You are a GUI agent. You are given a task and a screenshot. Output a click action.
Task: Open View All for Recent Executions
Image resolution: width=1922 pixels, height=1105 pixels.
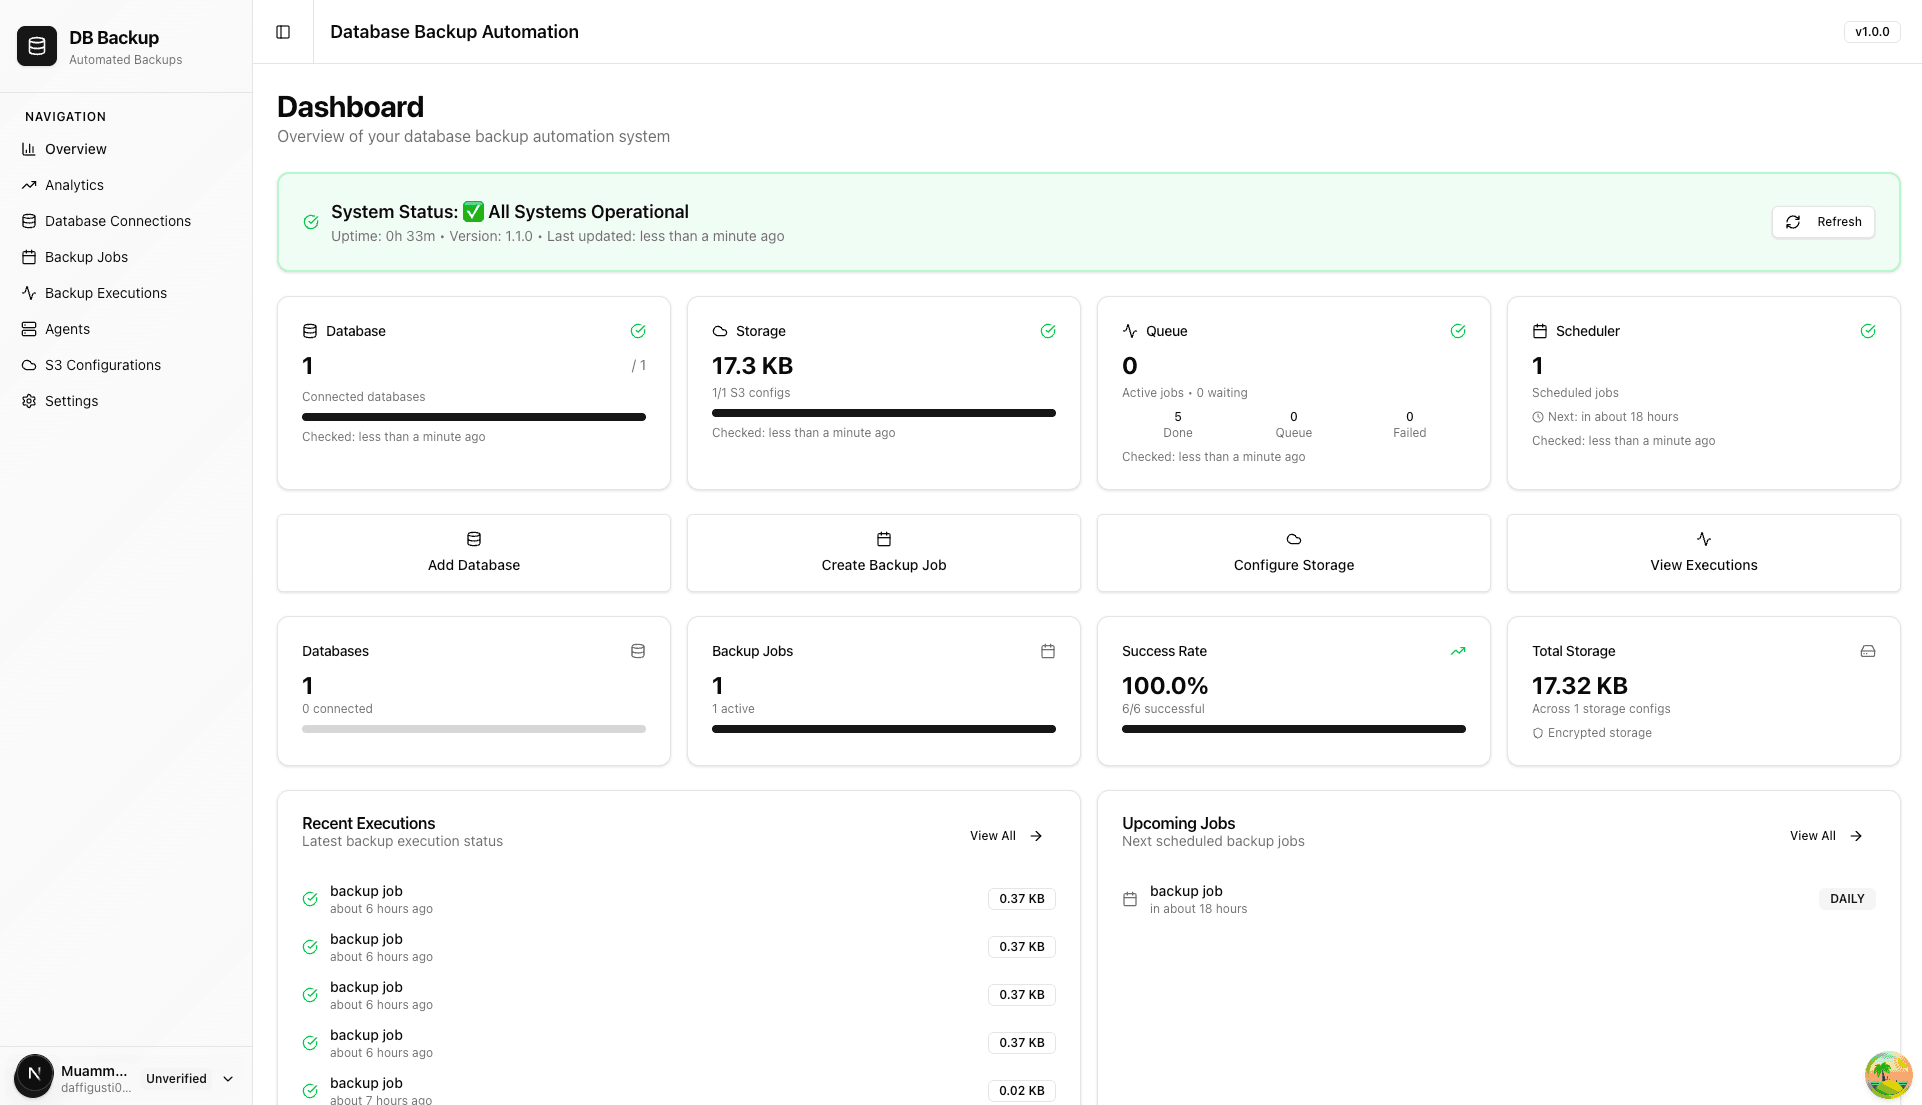coord(1005,836)
